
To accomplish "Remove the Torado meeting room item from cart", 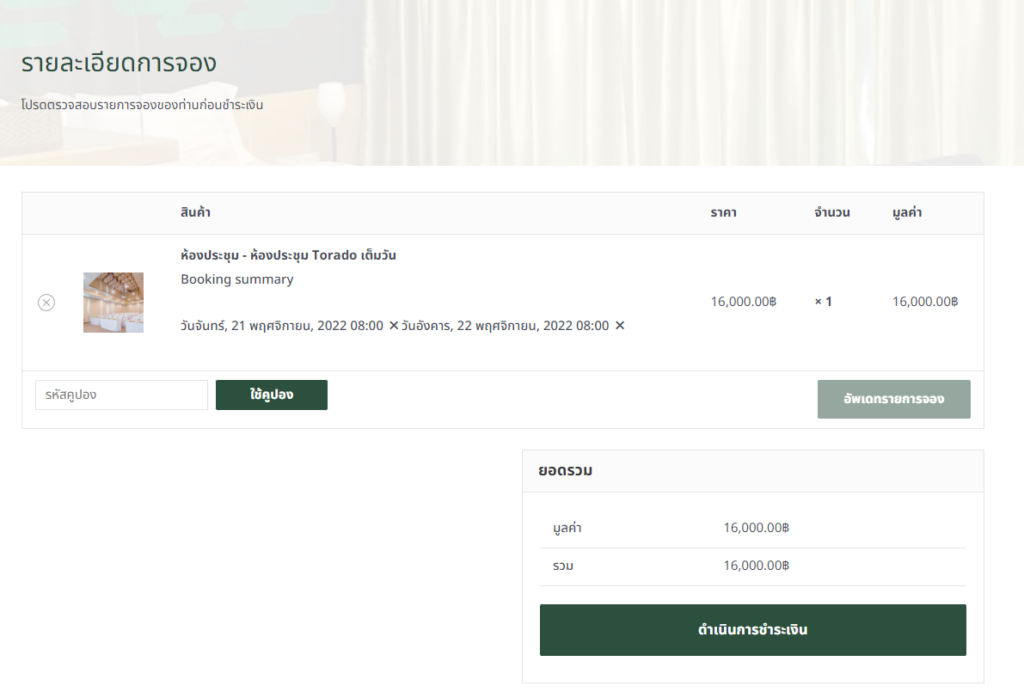I will (x=46, y=302).
